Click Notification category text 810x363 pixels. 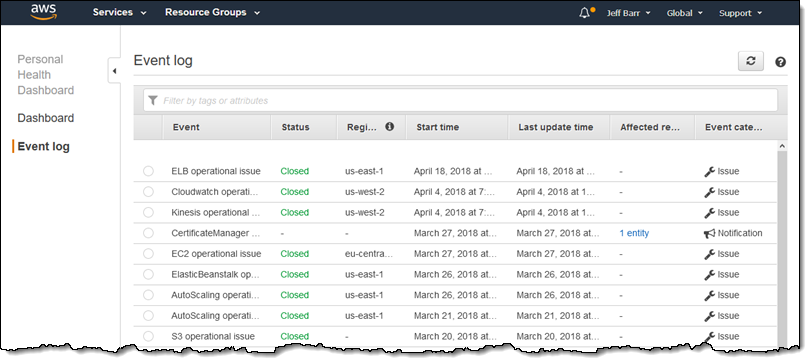click(740, 233)
